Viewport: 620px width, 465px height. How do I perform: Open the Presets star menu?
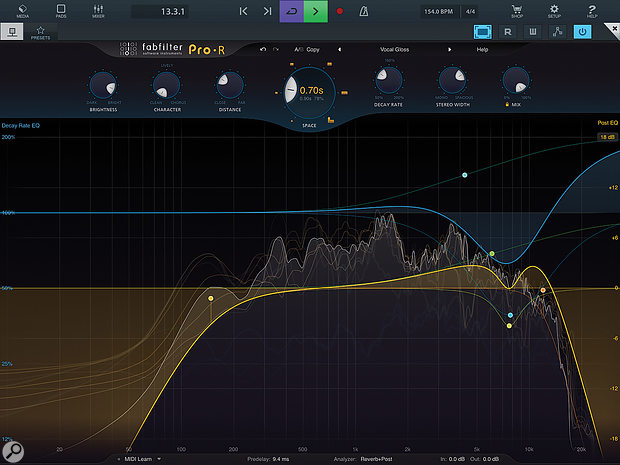pyautogui.click(x=40, y=32)
